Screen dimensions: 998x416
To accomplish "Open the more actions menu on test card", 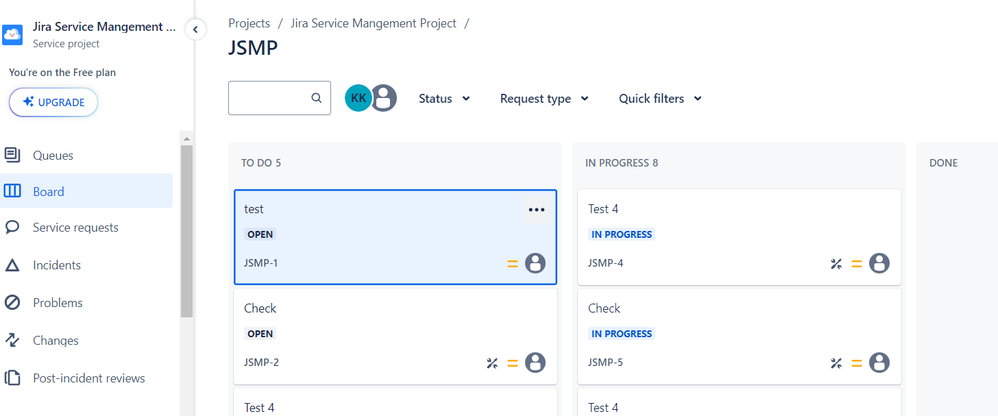I will click(x=537, y=210).
